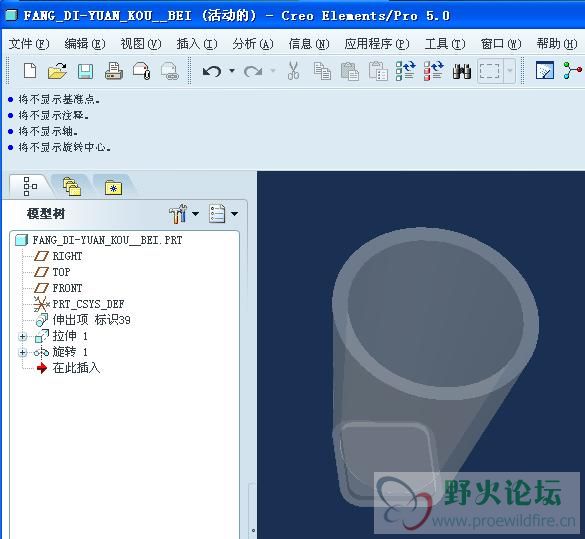Click the datum curve tool icon
The height and width of the screenshot is (539, 585).
573,70
